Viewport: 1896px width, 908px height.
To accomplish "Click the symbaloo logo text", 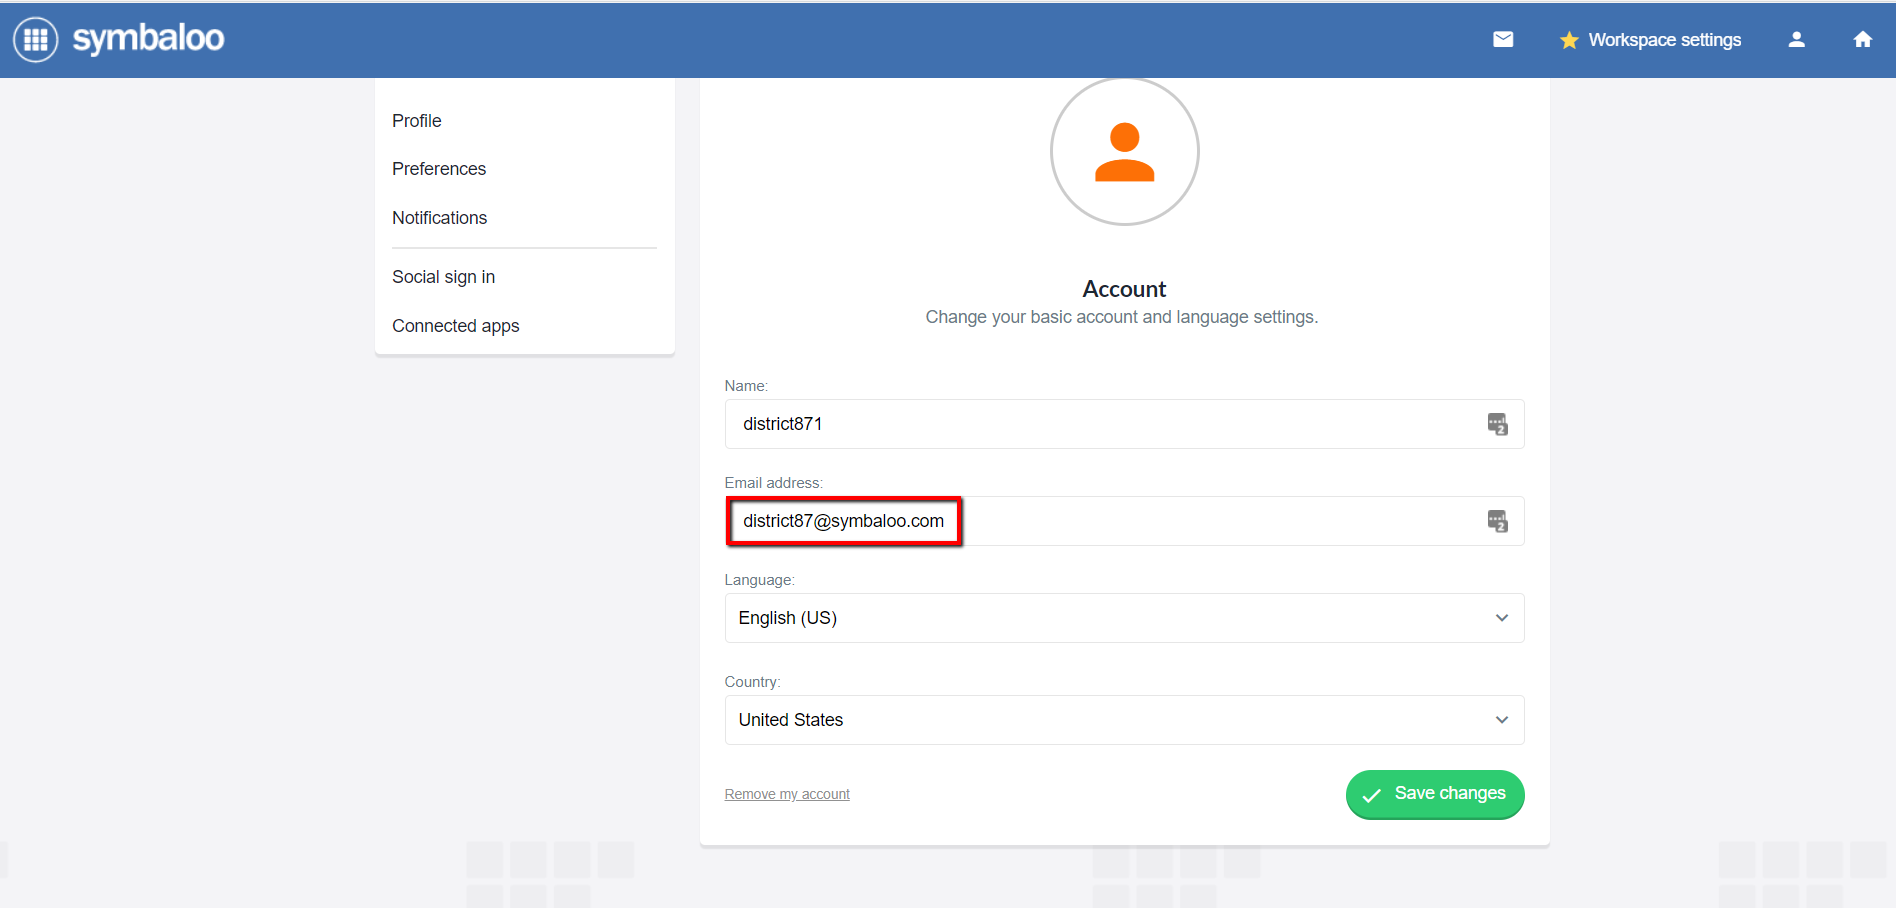I will [x=148, y=39].
